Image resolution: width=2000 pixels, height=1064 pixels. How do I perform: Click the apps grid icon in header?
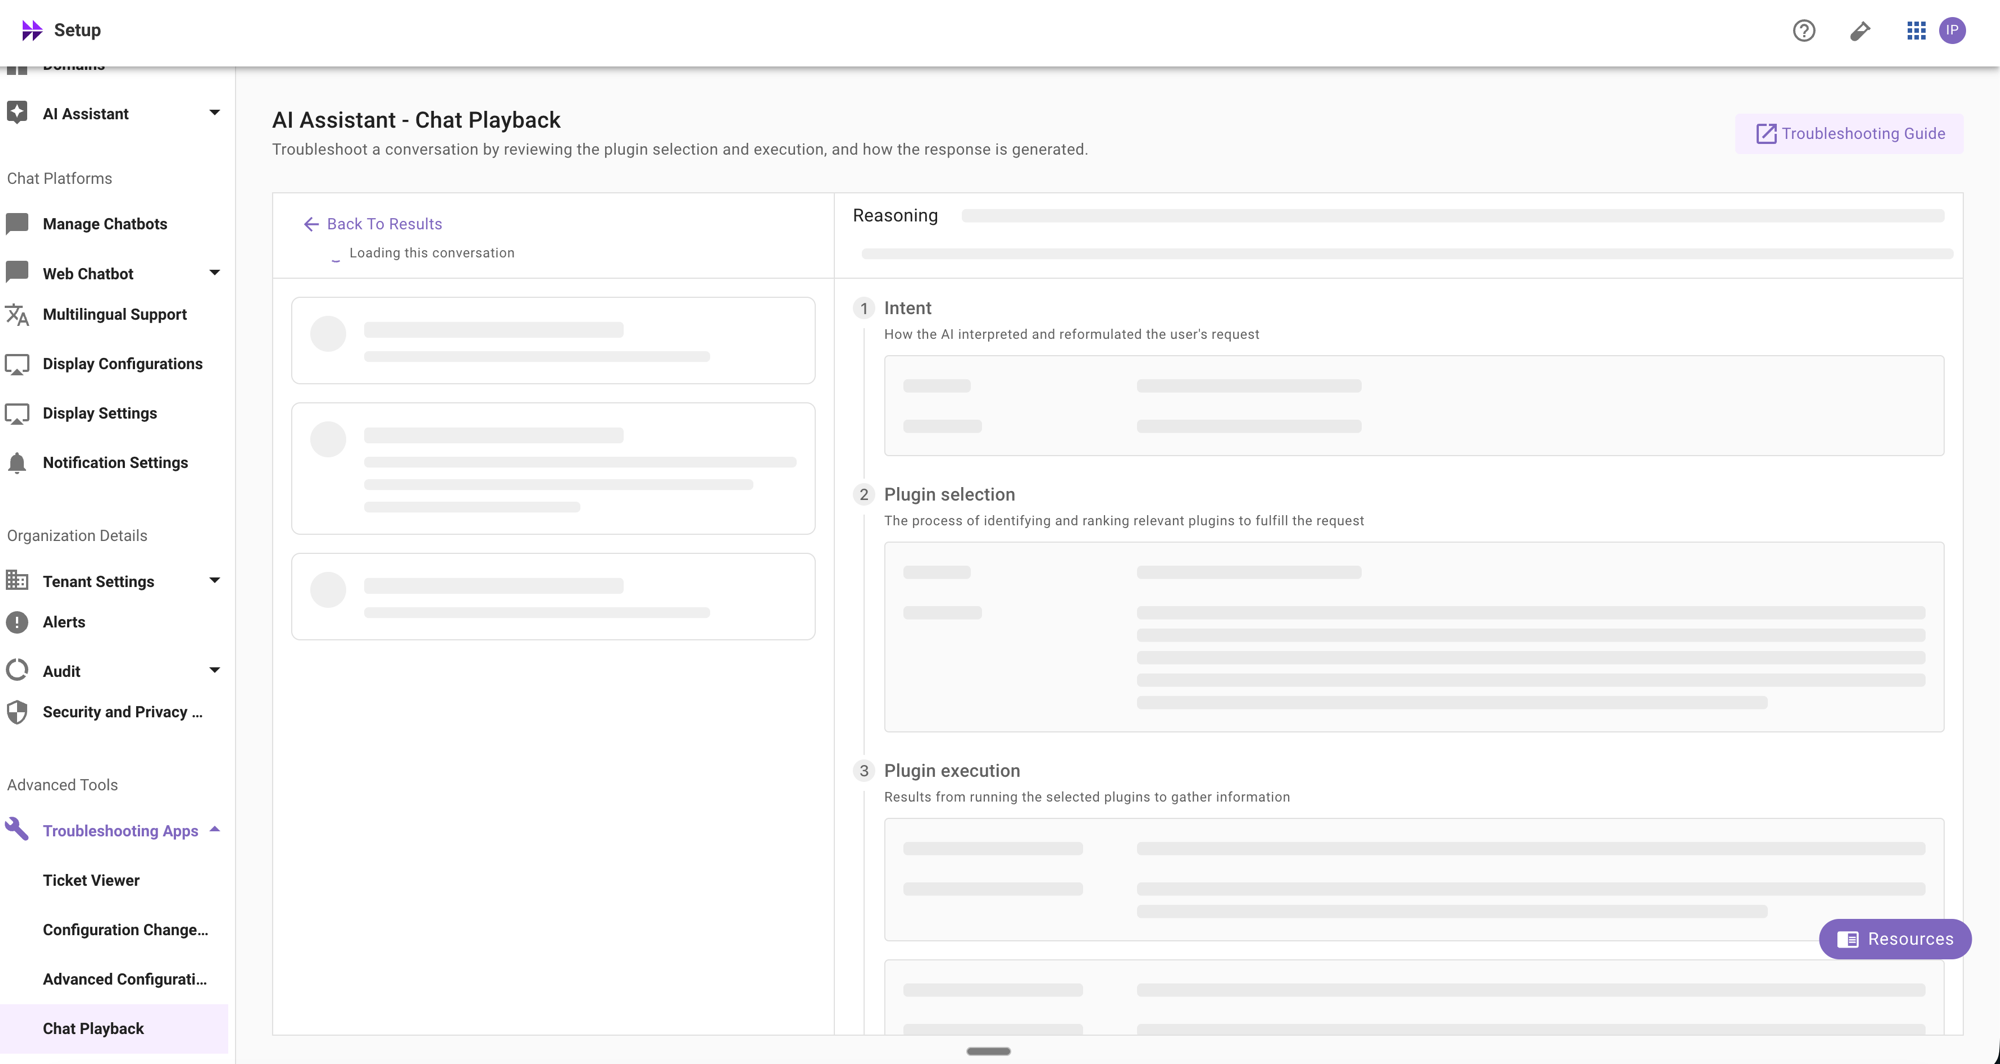click(1916, 31)
